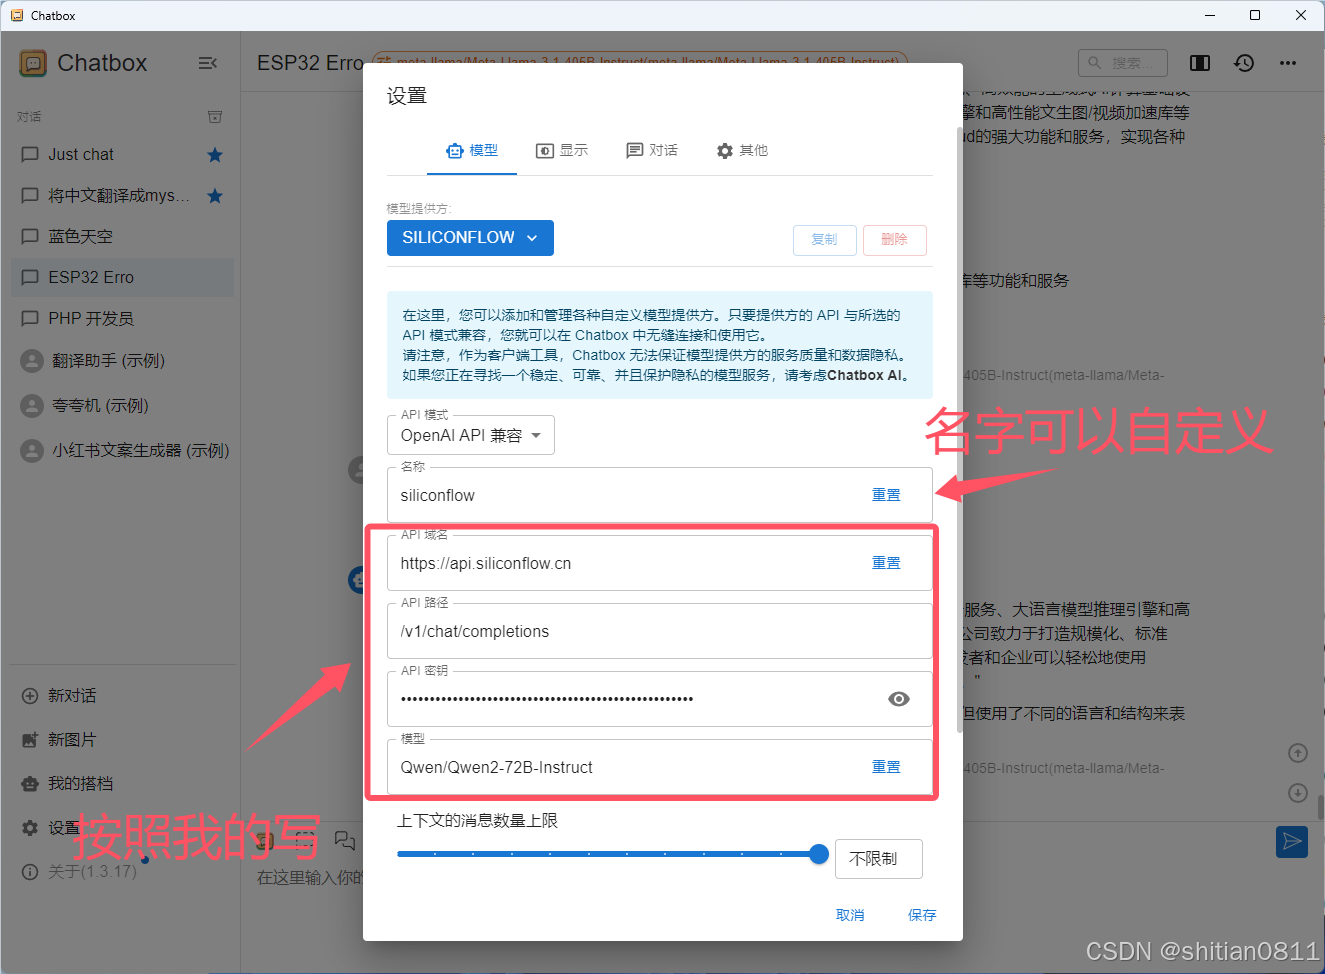Click the 删除 delete provider button

click(x=895, y=240)
